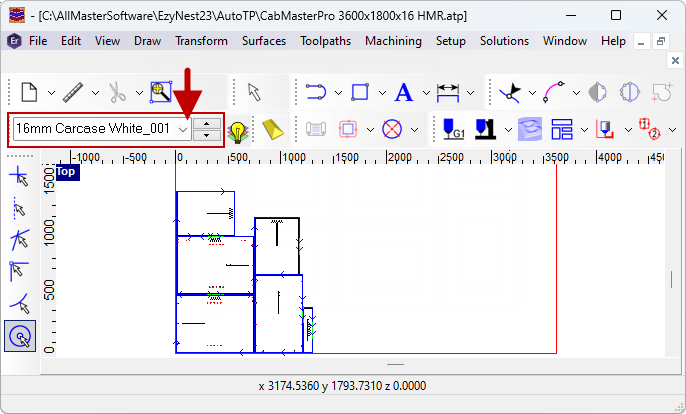Image resolution: width=686 pixels, height=414 pixels.
Task: Choose the Text tool letter A
Action: click(404, 93)
